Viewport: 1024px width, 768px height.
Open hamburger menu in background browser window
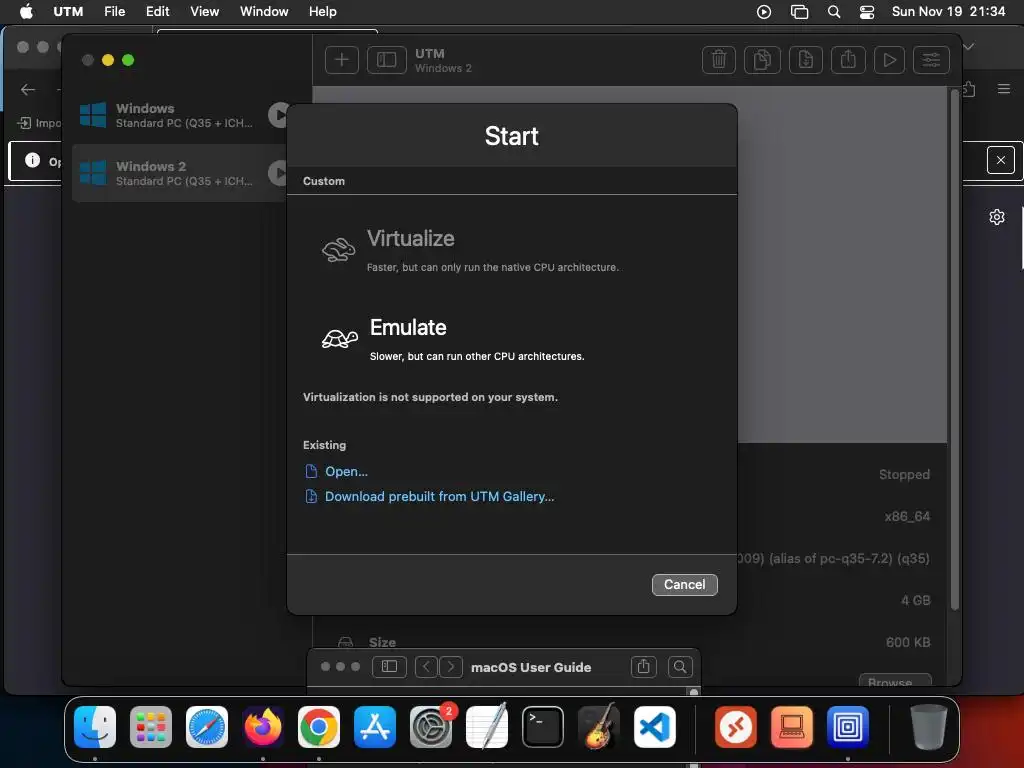tap(1004, 89)
